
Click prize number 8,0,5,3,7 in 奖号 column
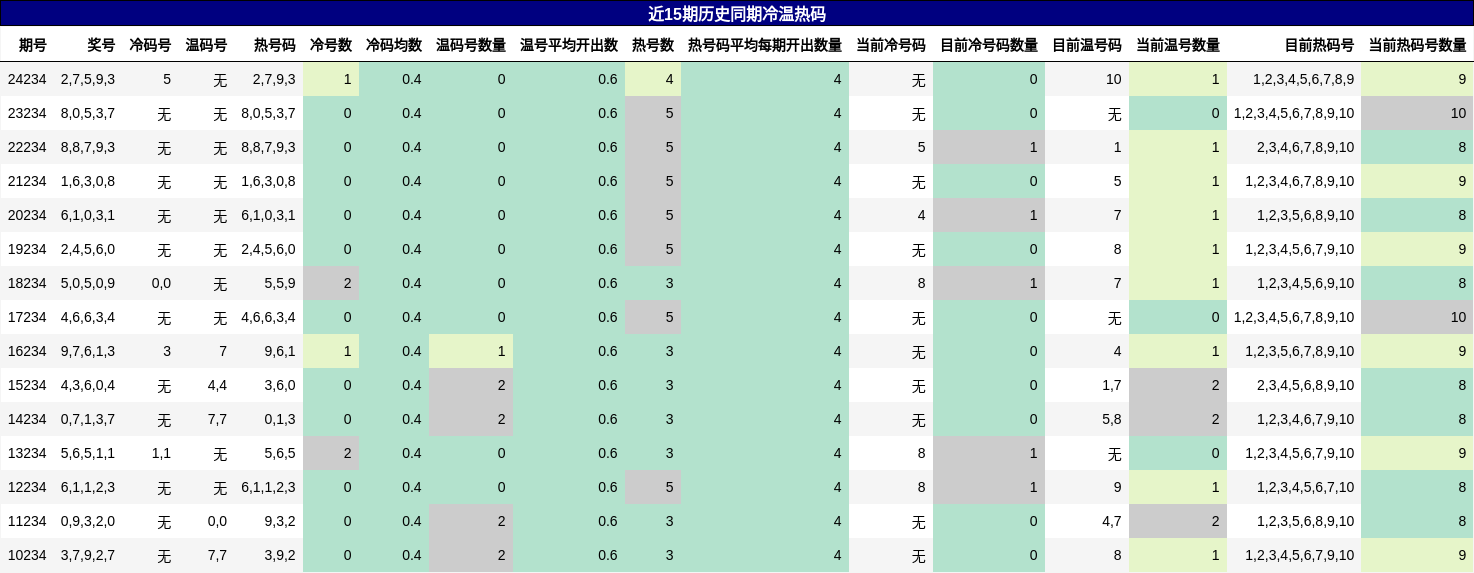[x=88, y=113]
